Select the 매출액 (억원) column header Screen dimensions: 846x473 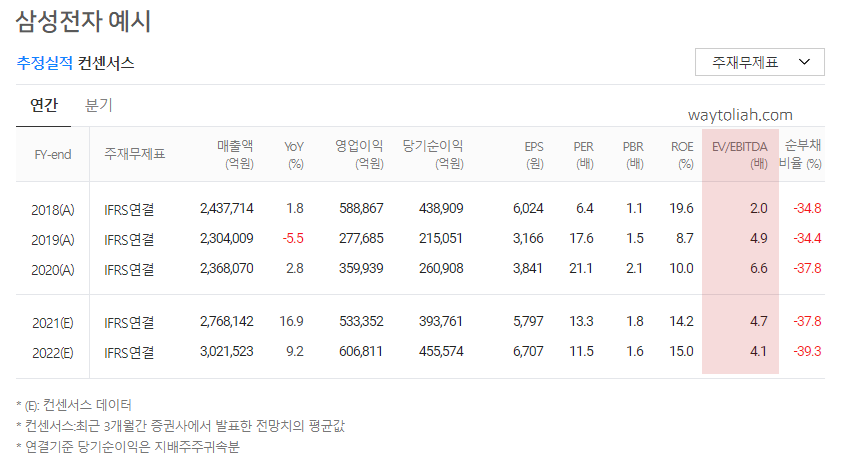235,154
